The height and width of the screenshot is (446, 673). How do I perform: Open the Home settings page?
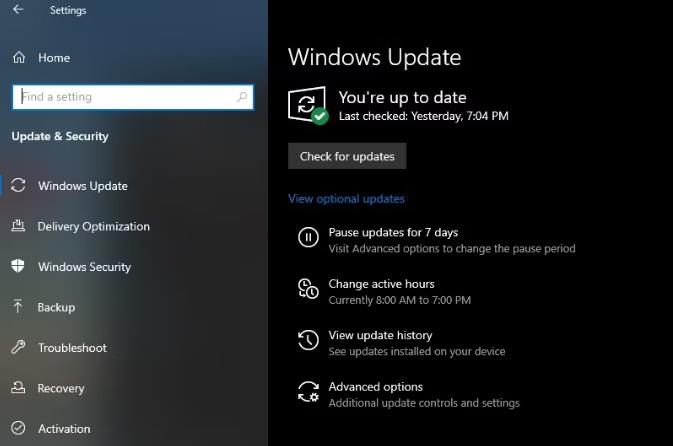pos(54,58)
